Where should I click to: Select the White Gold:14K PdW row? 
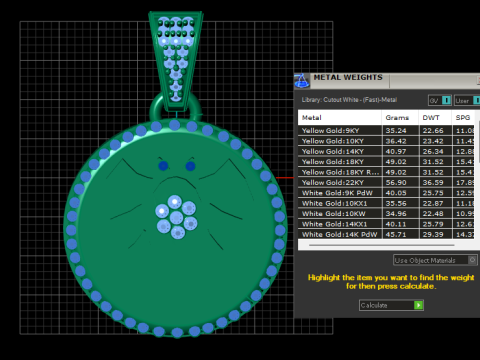point(386,234)
